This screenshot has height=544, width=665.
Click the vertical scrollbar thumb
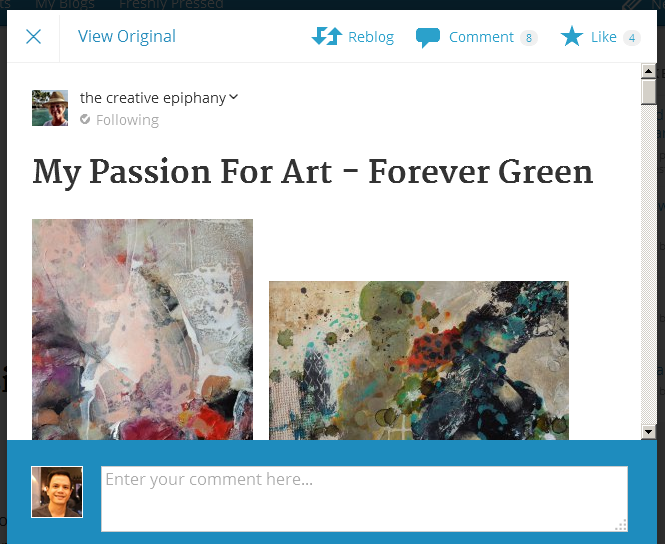point(648,92)
